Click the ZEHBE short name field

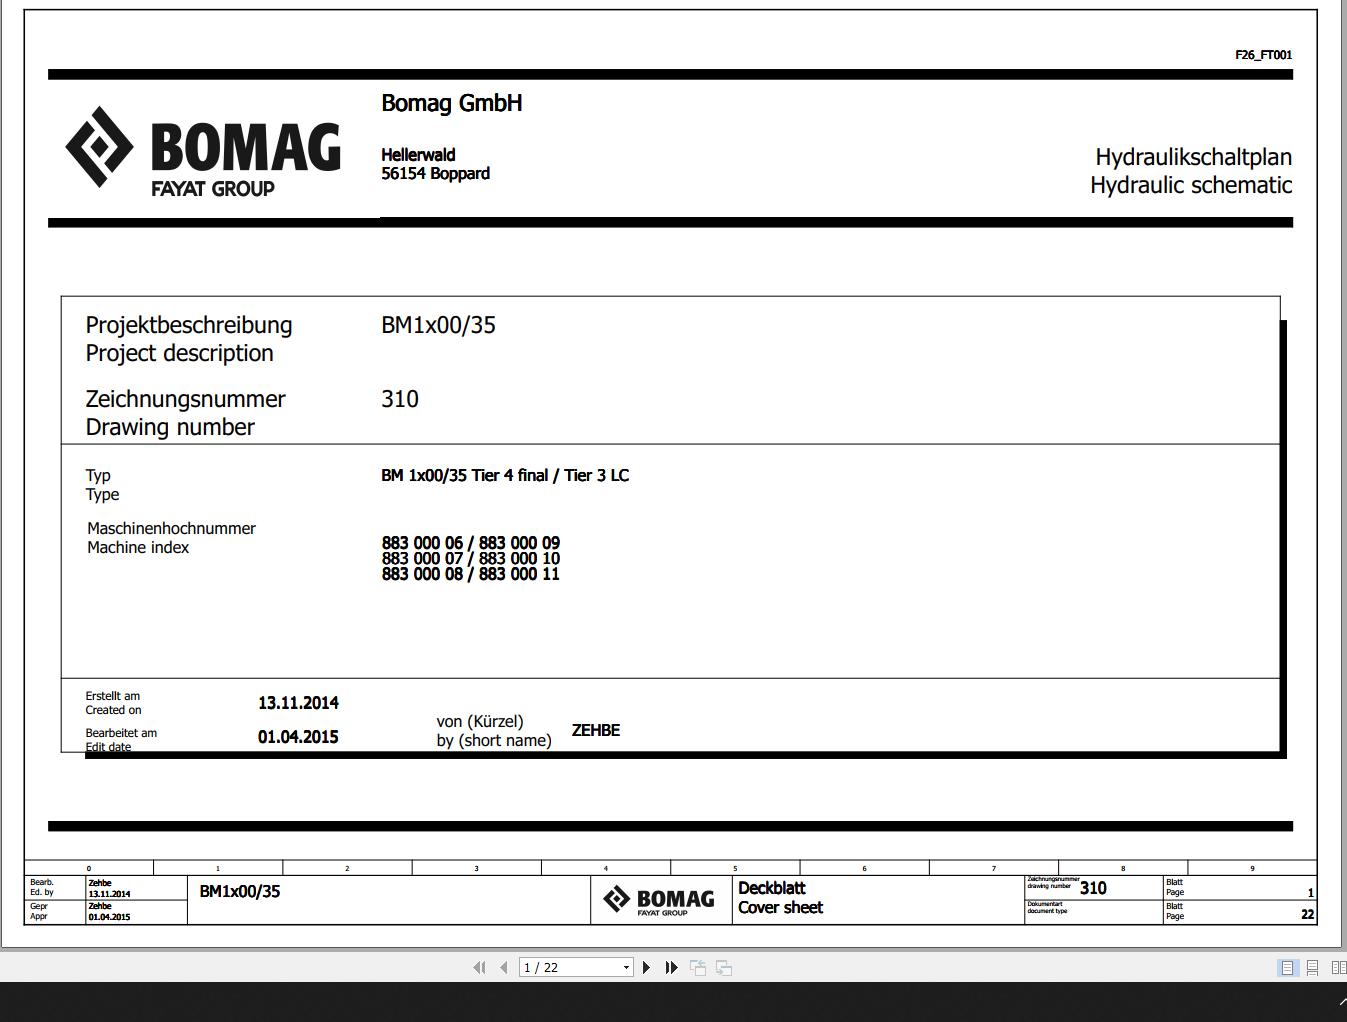coord(595,730)
